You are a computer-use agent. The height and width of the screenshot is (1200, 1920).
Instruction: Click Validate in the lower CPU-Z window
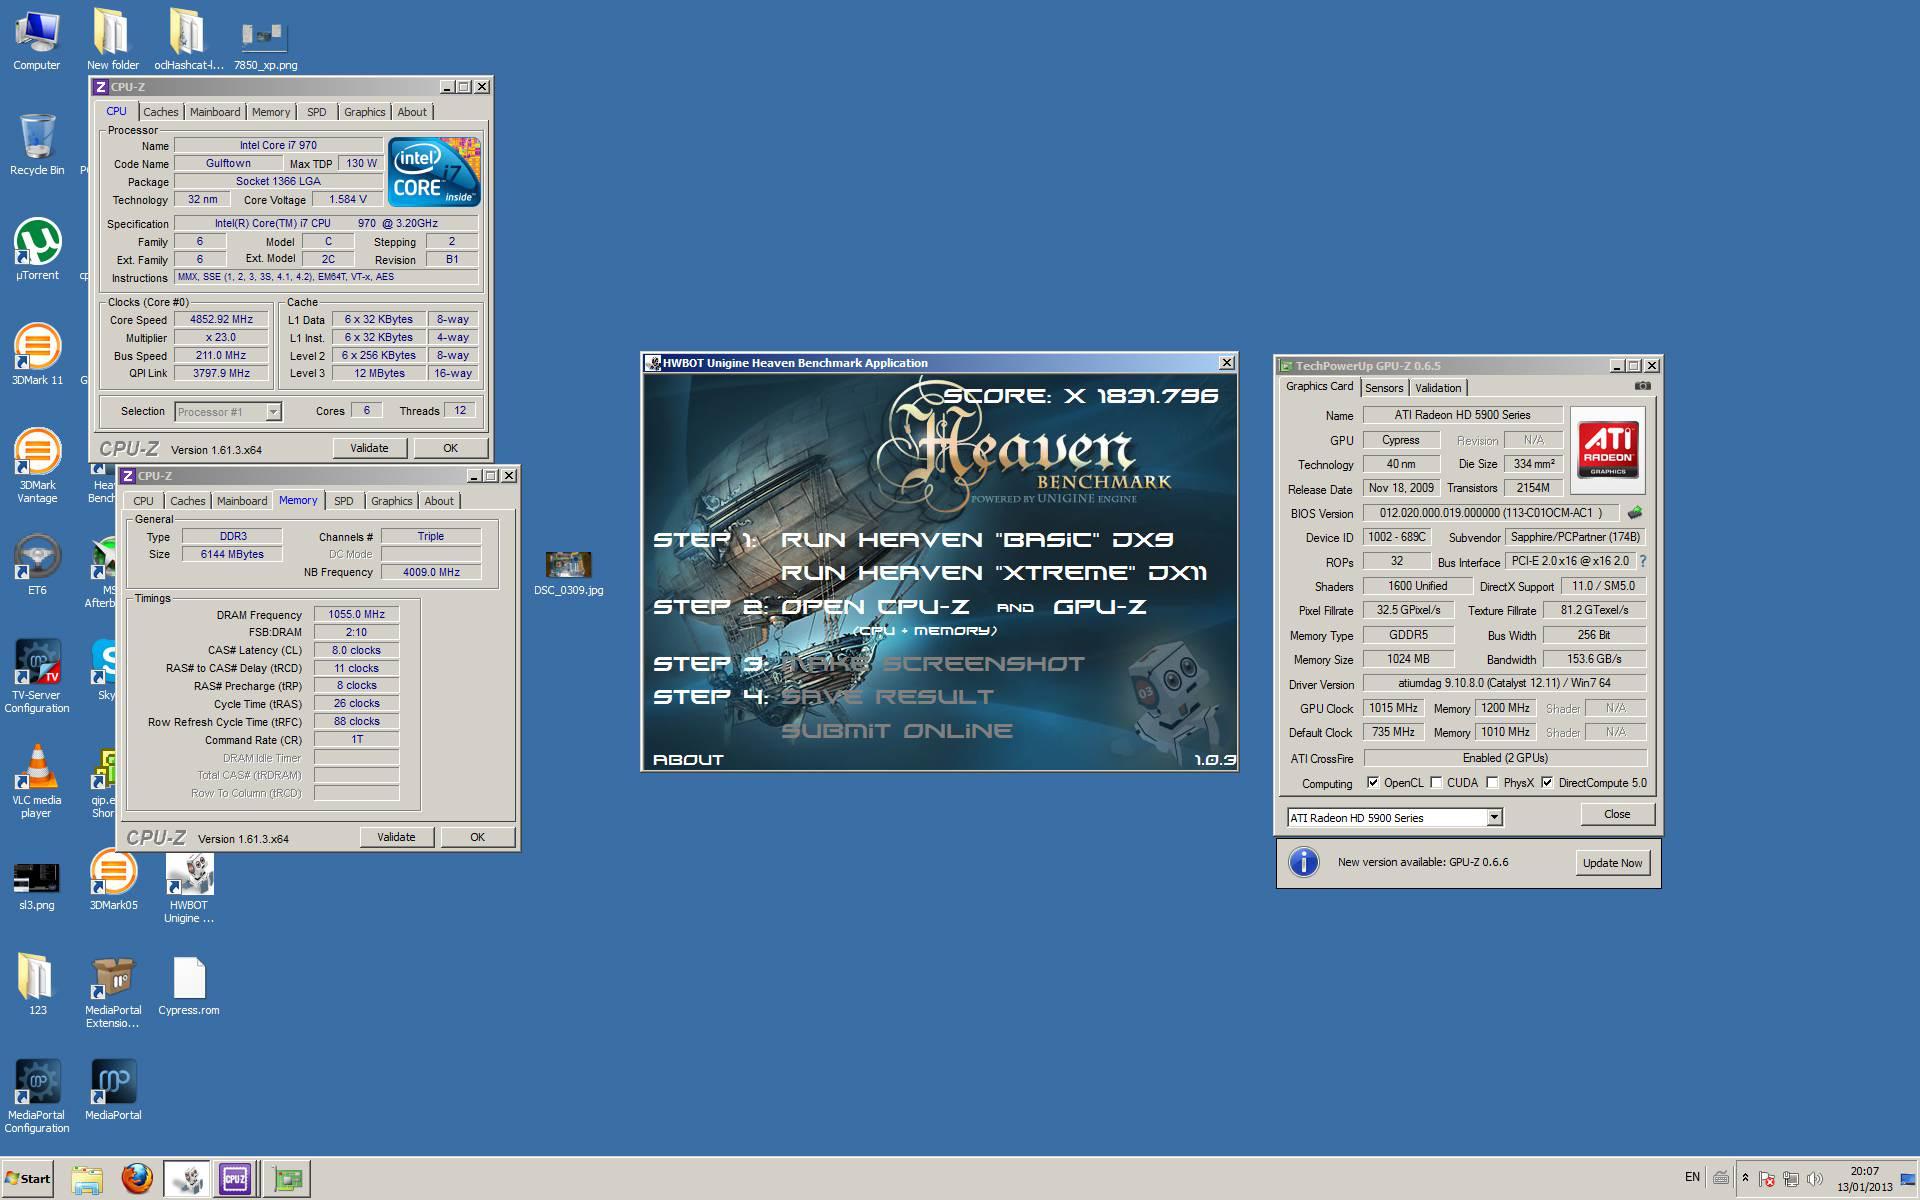[396, 837]
